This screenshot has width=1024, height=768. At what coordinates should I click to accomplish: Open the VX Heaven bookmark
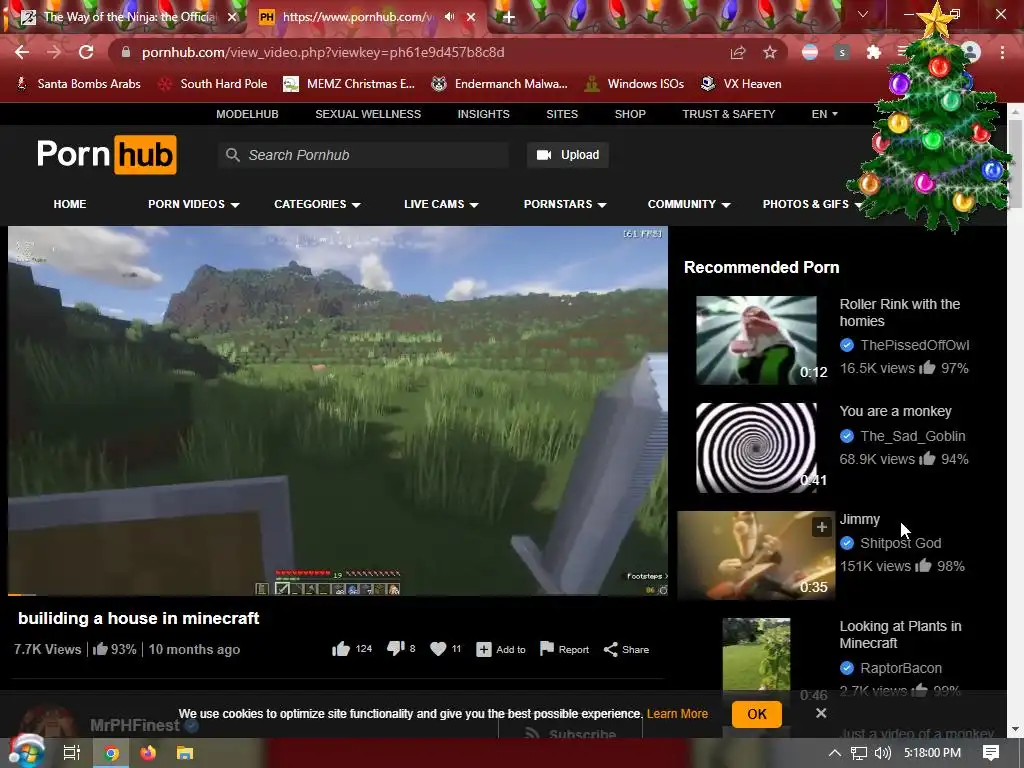(741, 84)
